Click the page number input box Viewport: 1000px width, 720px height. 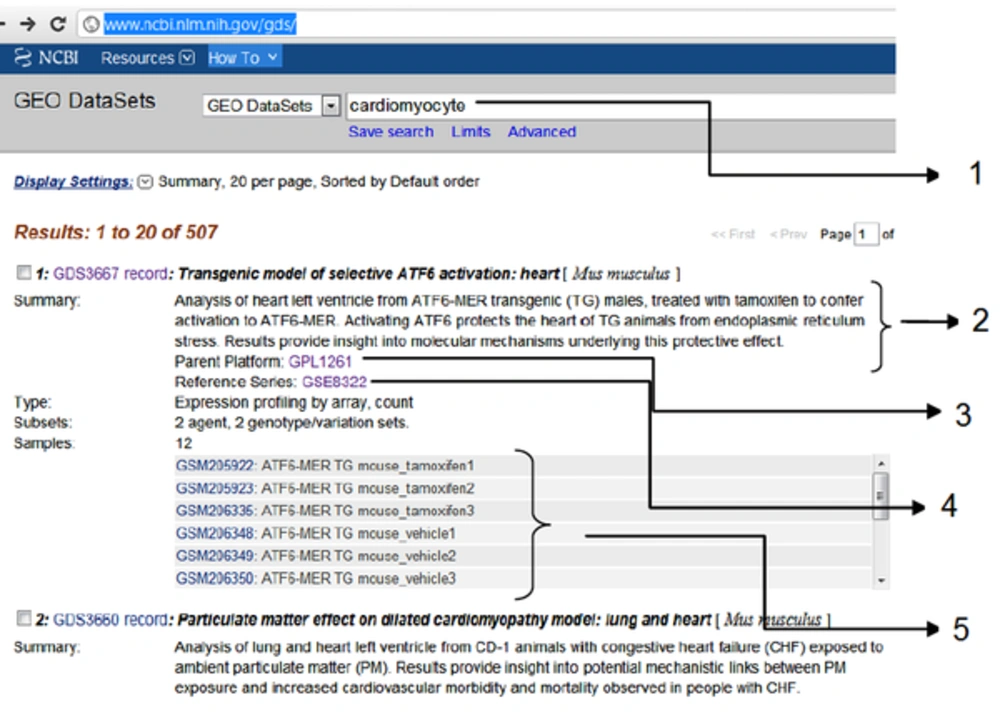pyautogui.click(x=866, y=234)
